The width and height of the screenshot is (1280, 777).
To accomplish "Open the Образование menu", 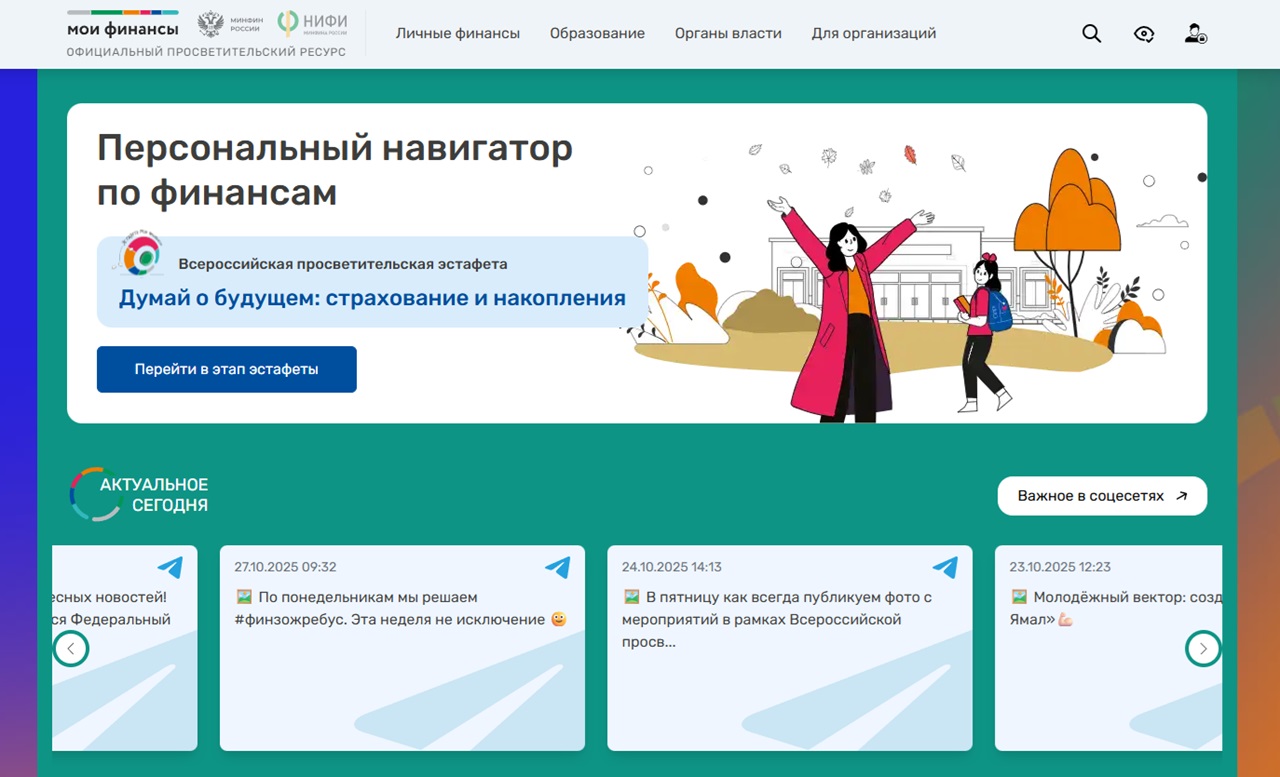I will tap(597, 33).
